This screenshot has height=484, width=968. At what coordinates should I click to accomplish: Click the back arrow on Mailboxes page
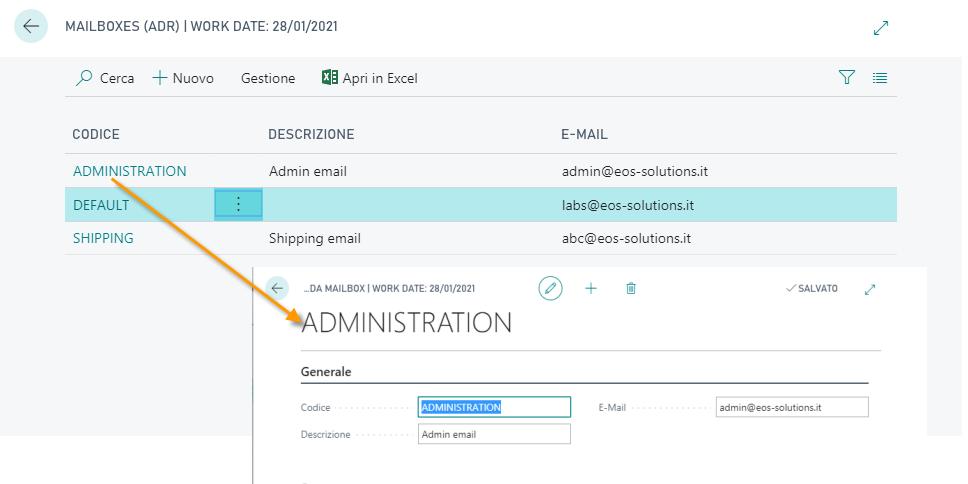[31, 26]
